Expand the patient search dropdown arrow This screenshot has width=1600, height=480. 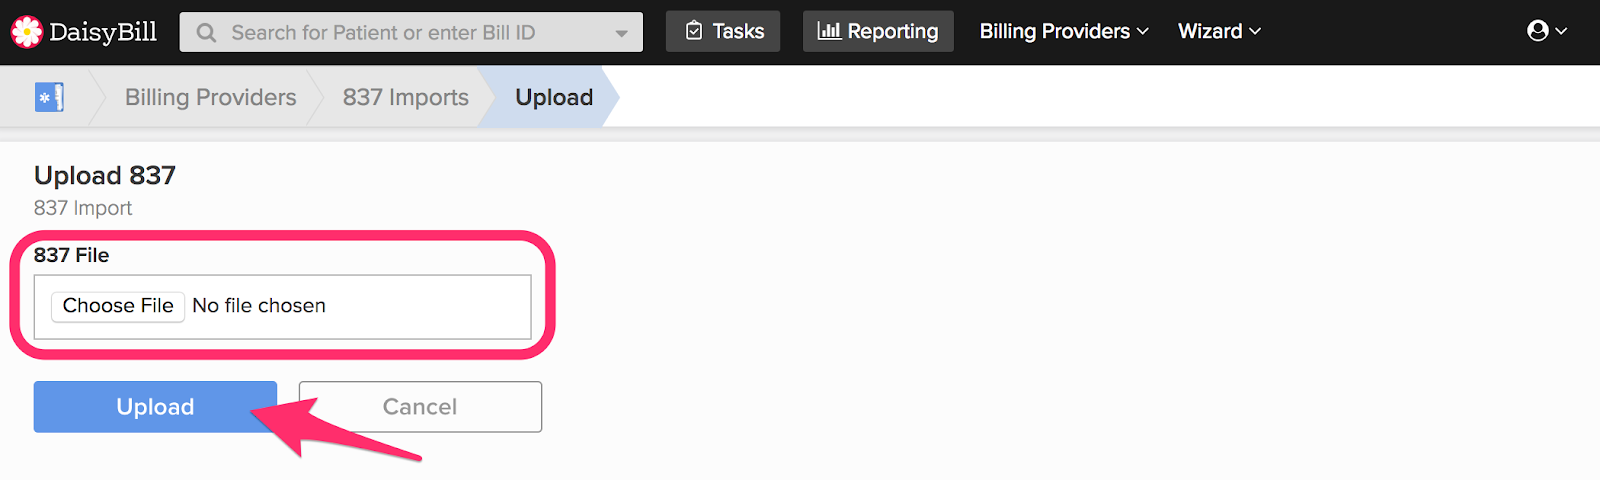pyautogui.click(x=622, y=33)
